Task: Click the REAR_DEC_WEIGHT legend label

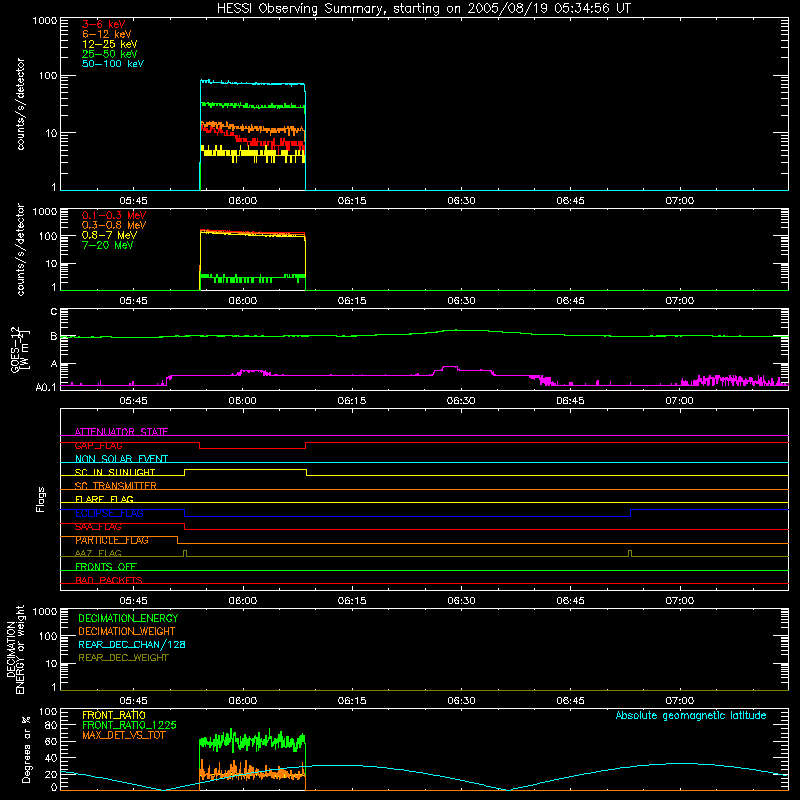Action: [x=123, y=658]
